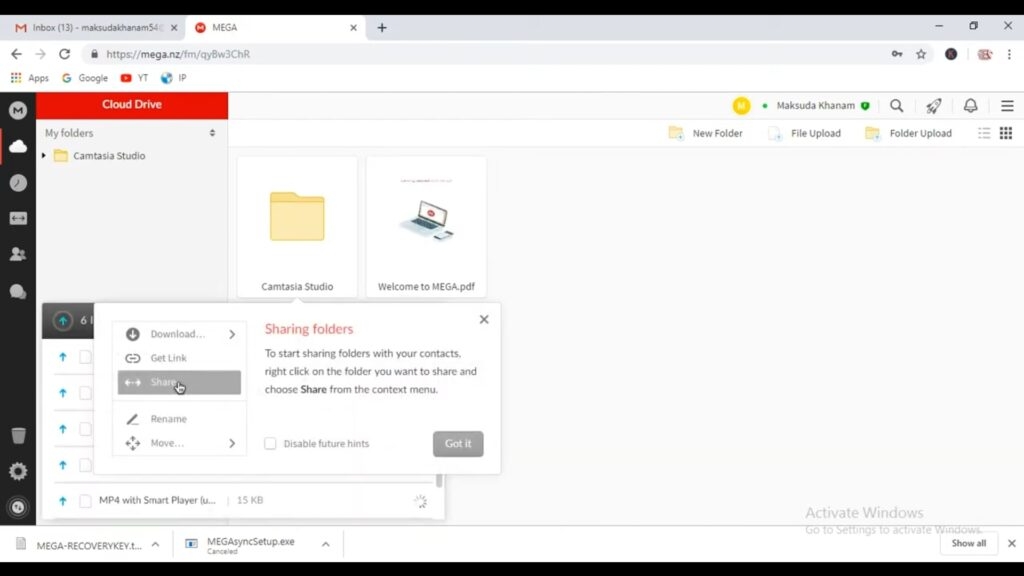Click the rocket upgrade icon
The image size is (1024, 576).
tap(933, 106)
